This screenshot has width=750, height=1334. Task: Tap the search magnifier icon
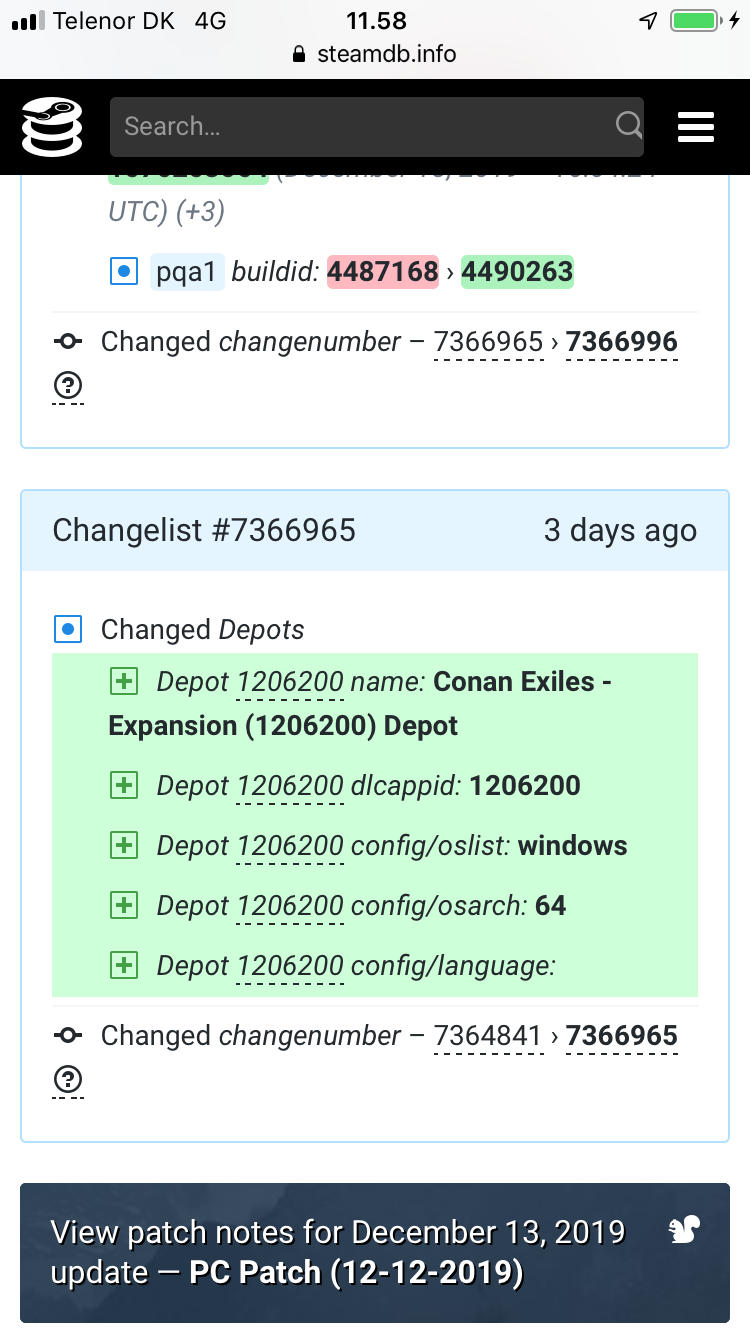tap(628, 126)
